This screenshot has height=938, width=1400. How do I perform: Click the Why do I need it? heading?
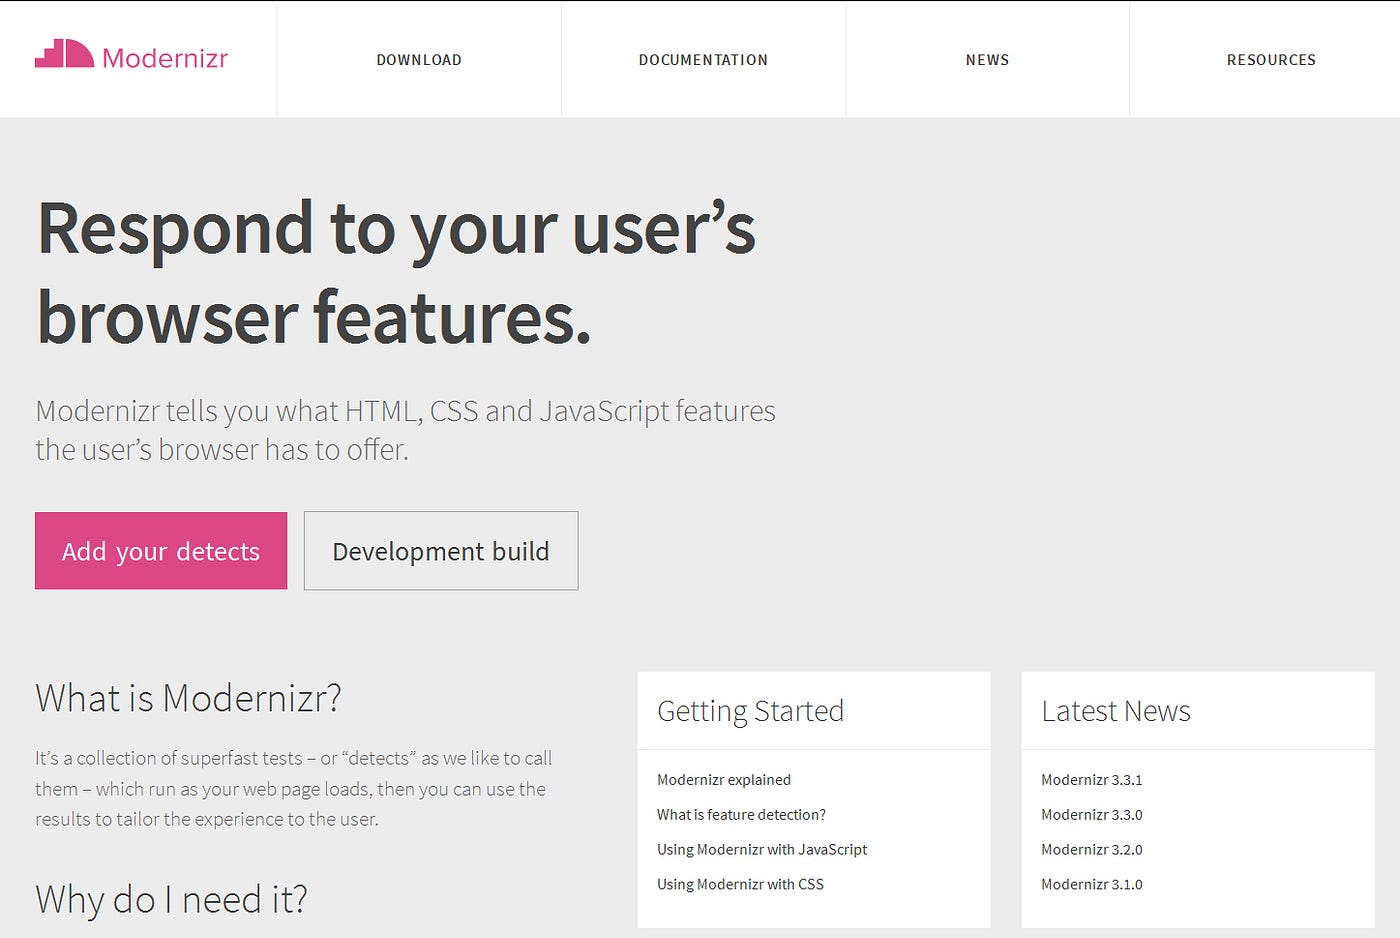click(171, 900)
